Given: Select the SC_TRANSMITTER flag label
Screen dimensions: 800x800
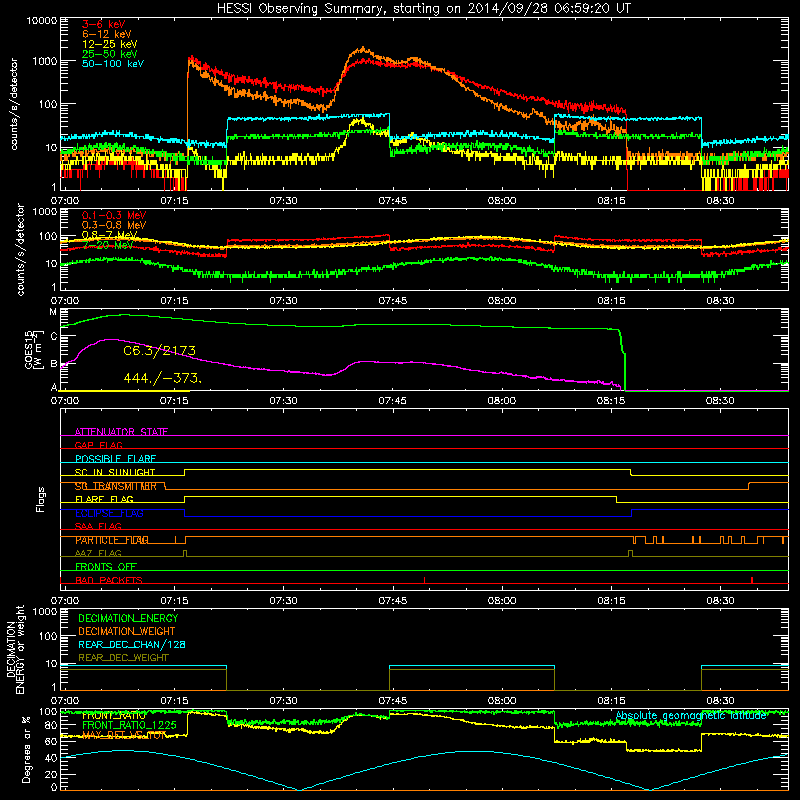Looking at the screenshot, I should tap(116, 486).
